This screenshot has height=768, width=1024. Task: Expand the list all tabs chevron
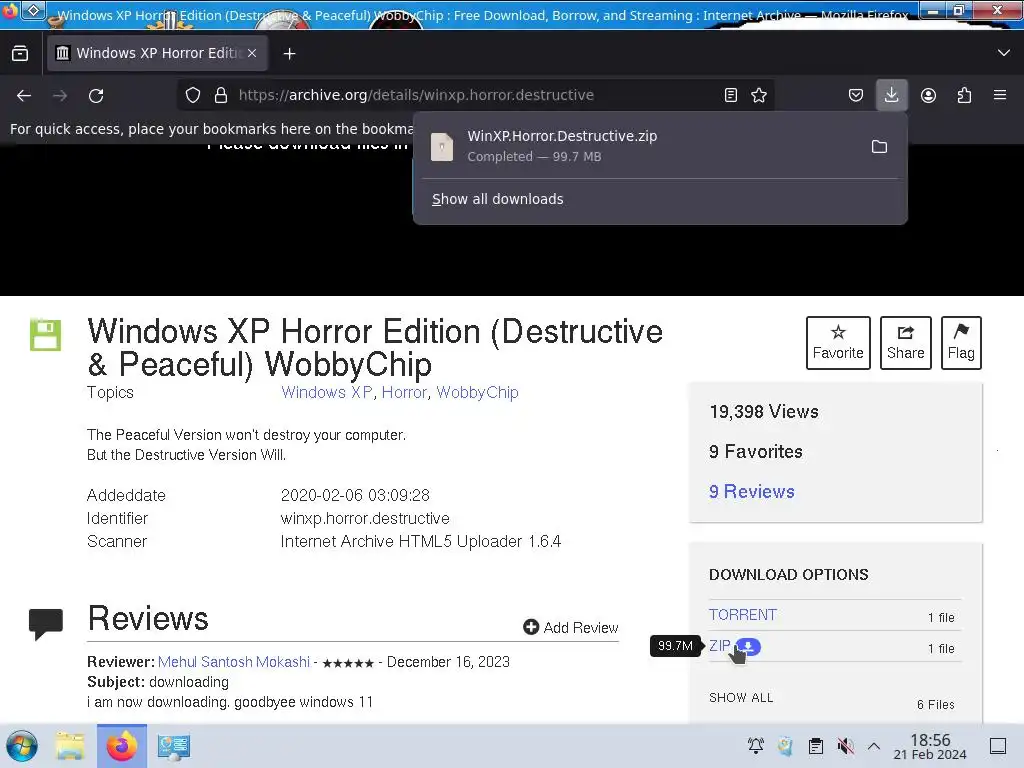[x=1004, y=53]
